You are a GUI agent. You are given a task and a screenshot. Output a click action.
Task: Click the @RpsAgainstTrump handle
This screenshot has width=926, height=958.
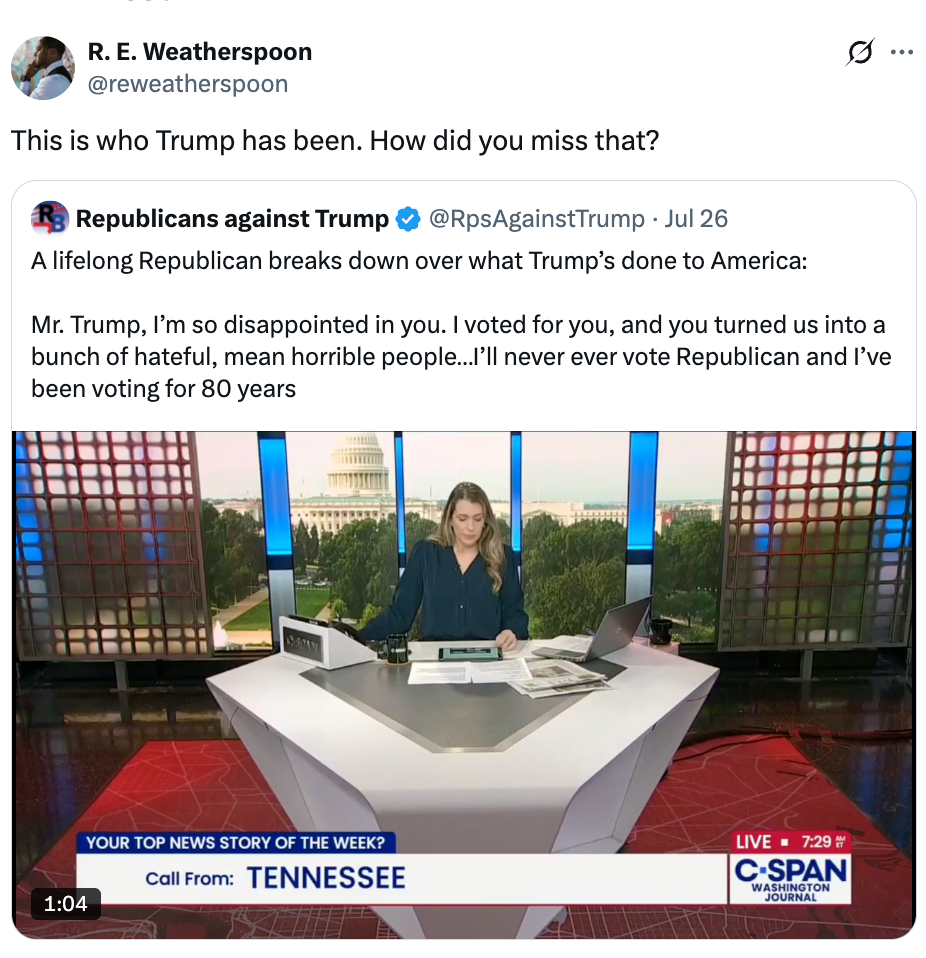pyautogui.click(x=537, y=219)
